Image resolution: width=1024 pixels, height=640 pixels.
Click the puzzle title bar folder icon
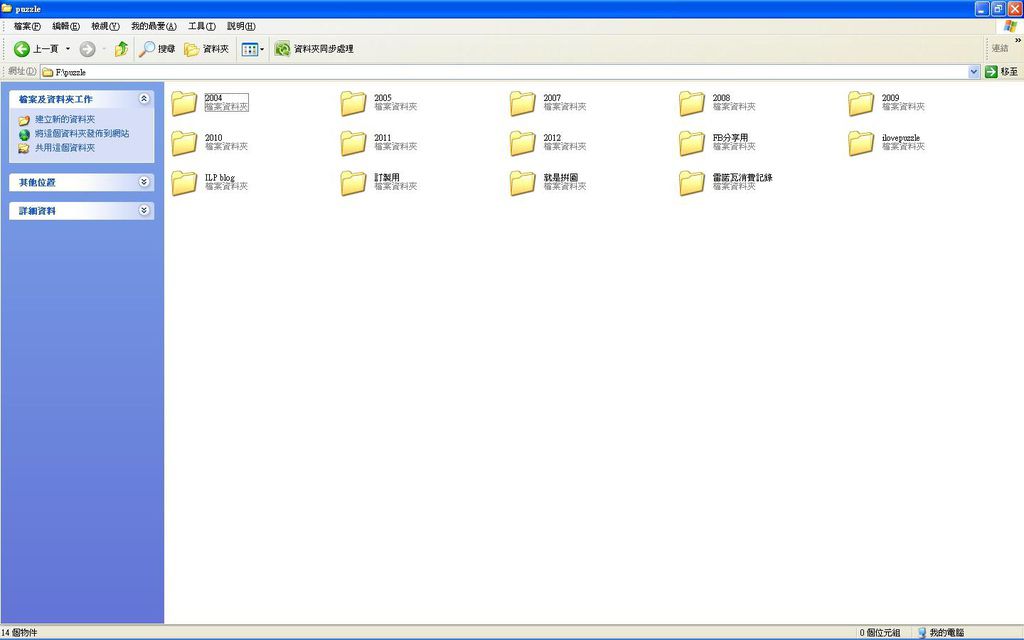[x=7, y=8]
